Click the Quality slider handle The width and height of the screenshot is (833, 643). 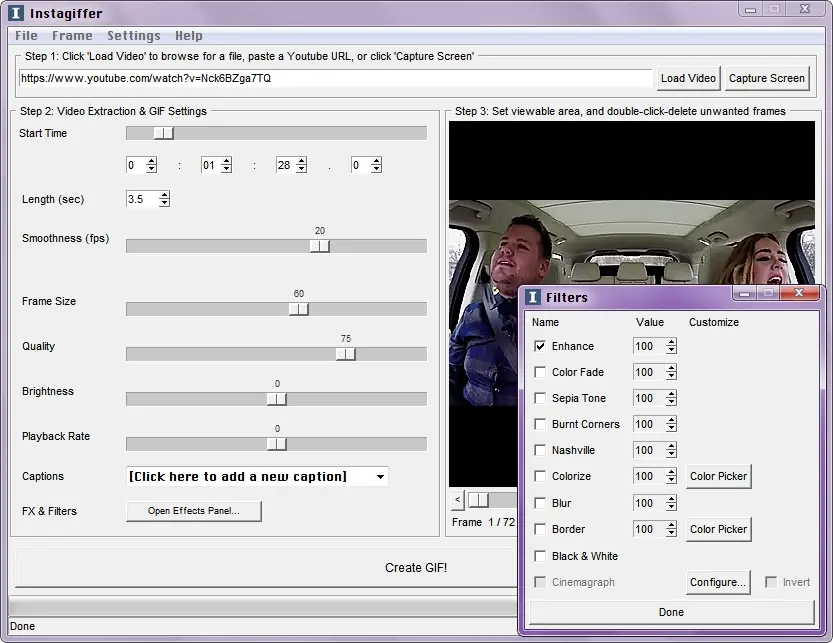click(x=346, y=354)
